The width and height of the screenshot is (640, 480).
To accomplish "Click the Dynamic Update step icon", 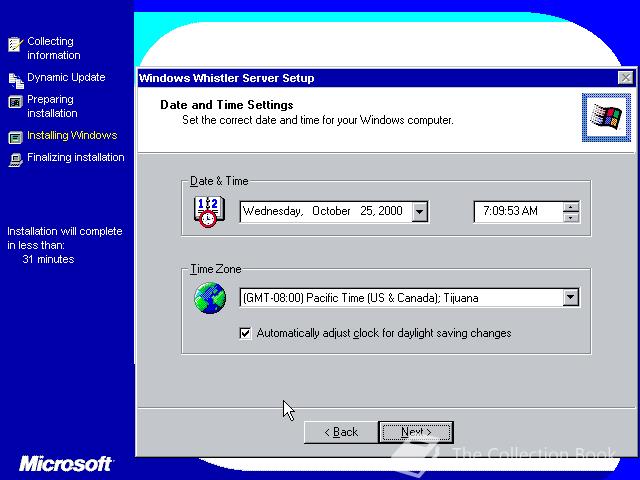I will (x=16, y=80).
